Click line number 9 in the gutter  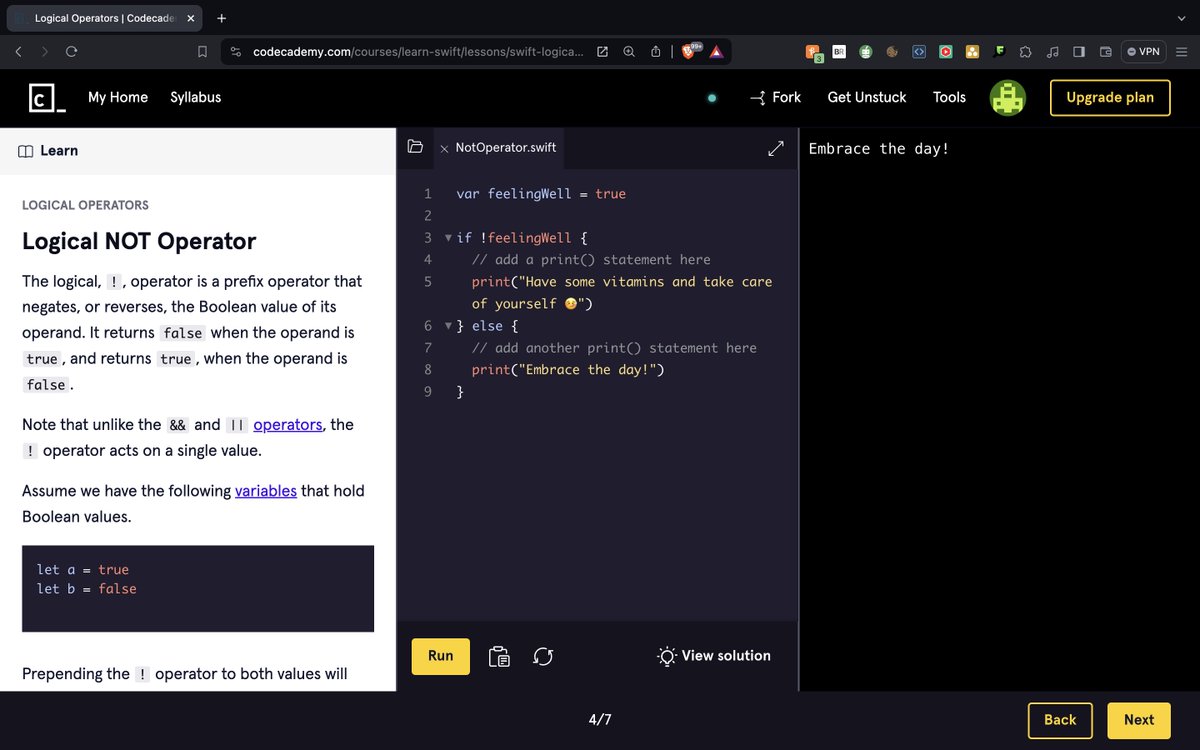pyautogui.click(x=428, y=392)
